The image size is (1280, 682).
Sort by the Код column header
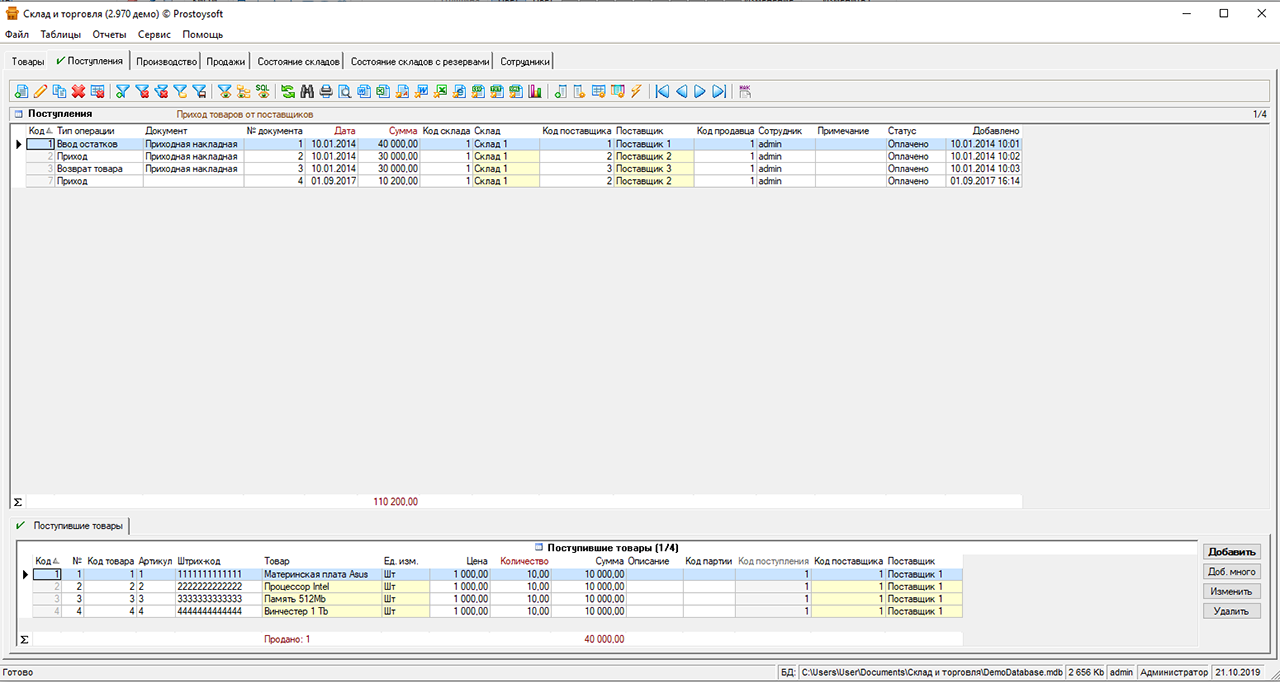coord(37,131)
